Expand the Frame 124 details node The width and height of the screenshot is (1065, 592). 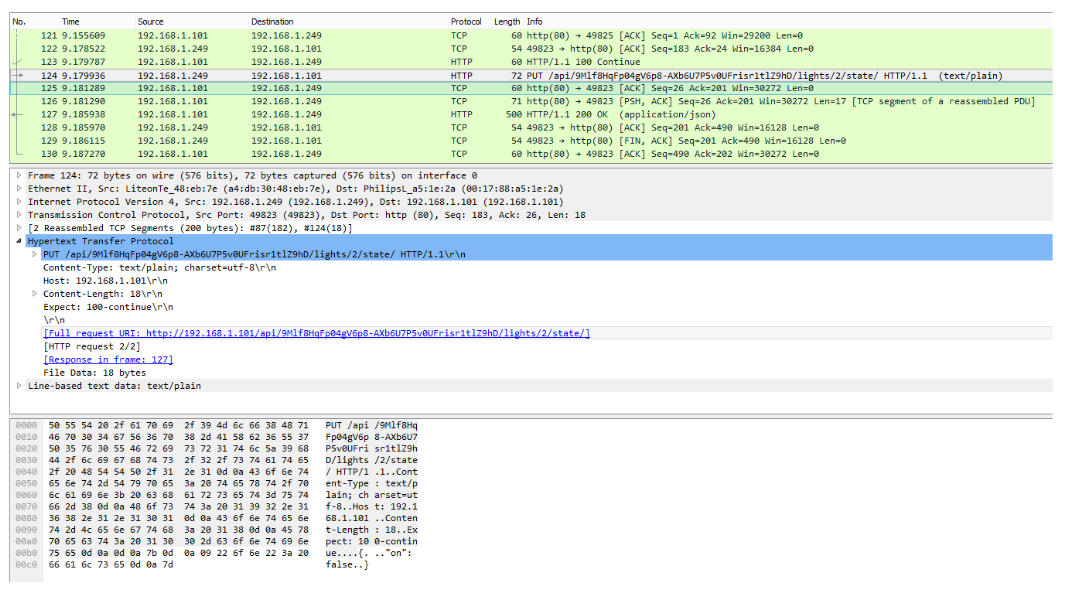click(x=19, y=175)
